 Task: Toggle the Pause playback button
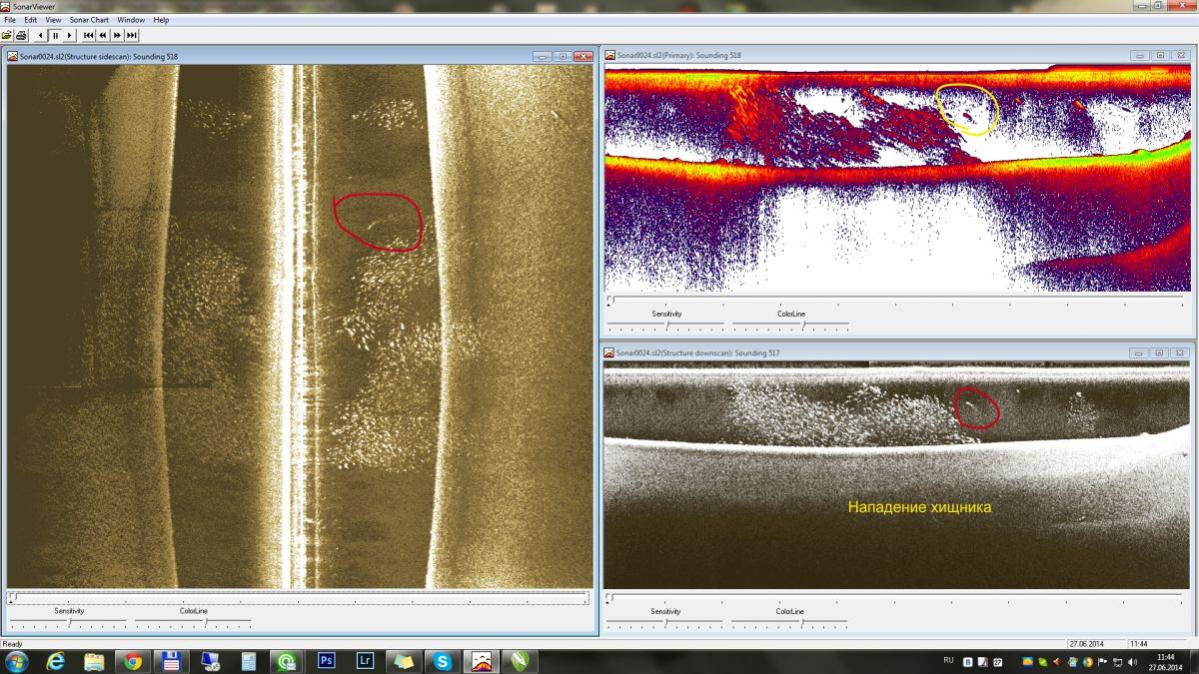point(55,35)
